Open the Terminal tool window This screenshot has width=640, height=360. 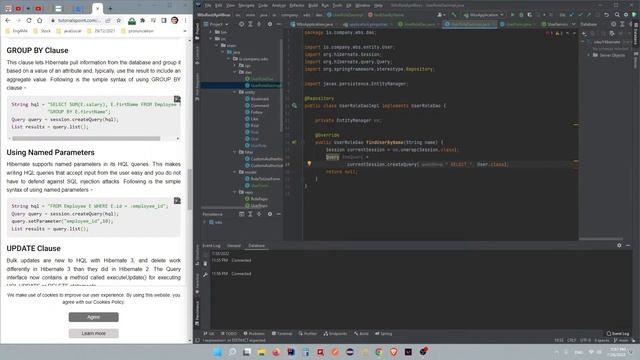pyautogui.click(x=282, y=333)
